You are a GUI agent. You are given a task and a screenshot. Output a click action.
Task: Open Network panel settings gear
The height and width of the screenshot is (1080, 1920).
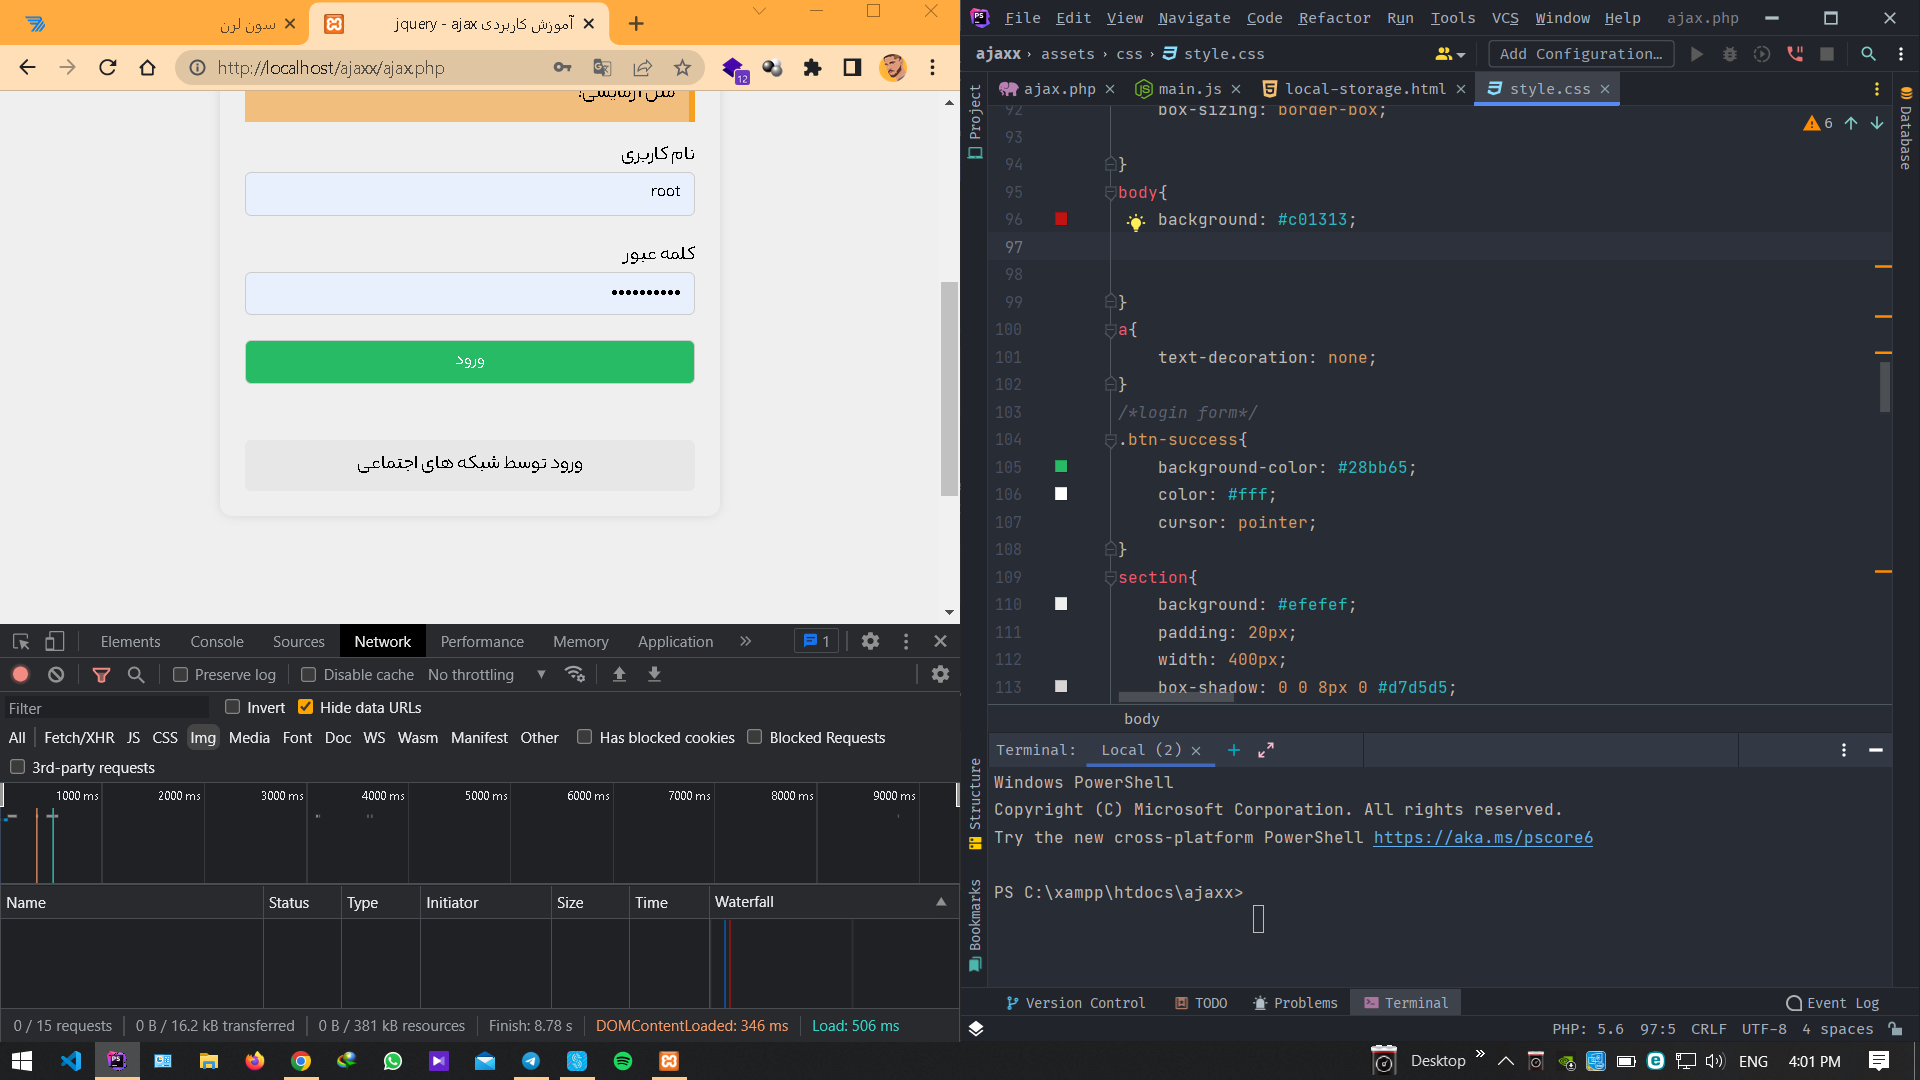click(x=940, y=675)
